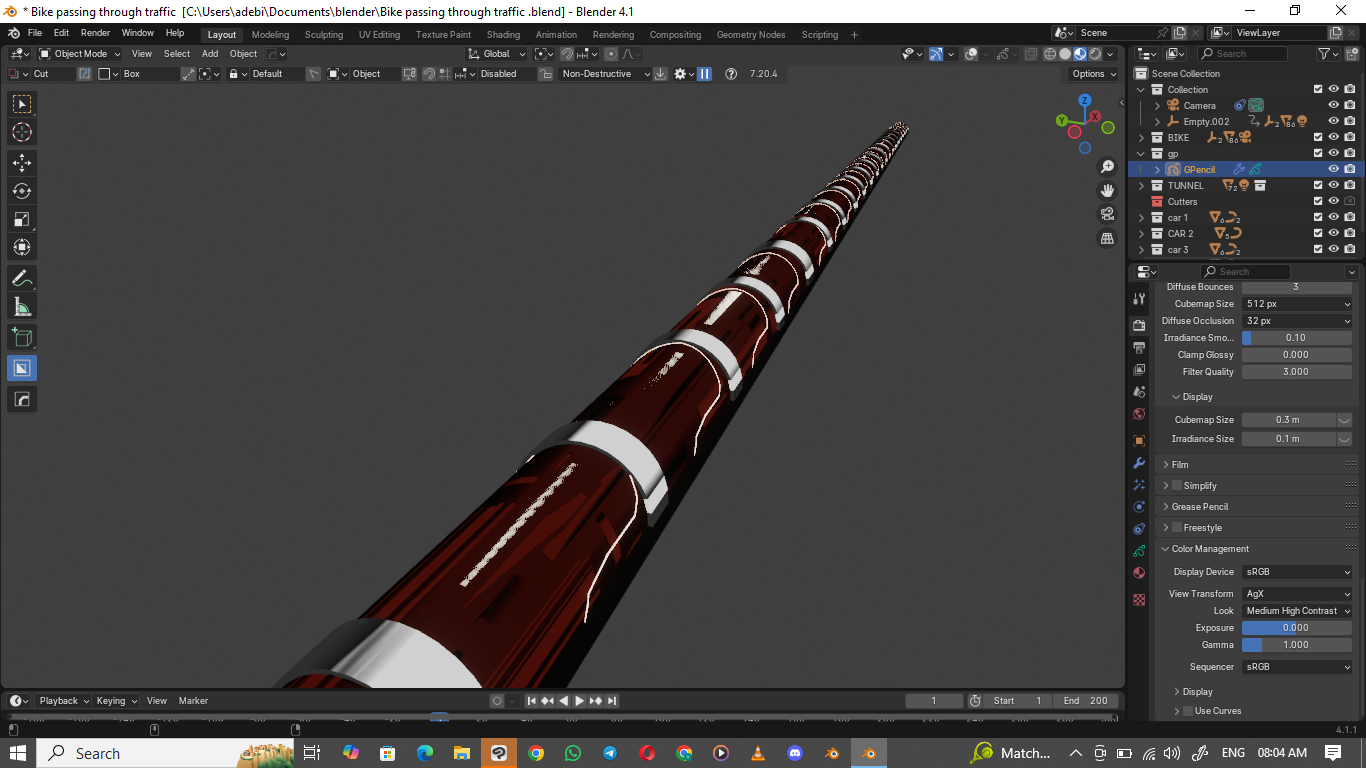
Task: Open the Tool properties tab
Action: 1139,298
